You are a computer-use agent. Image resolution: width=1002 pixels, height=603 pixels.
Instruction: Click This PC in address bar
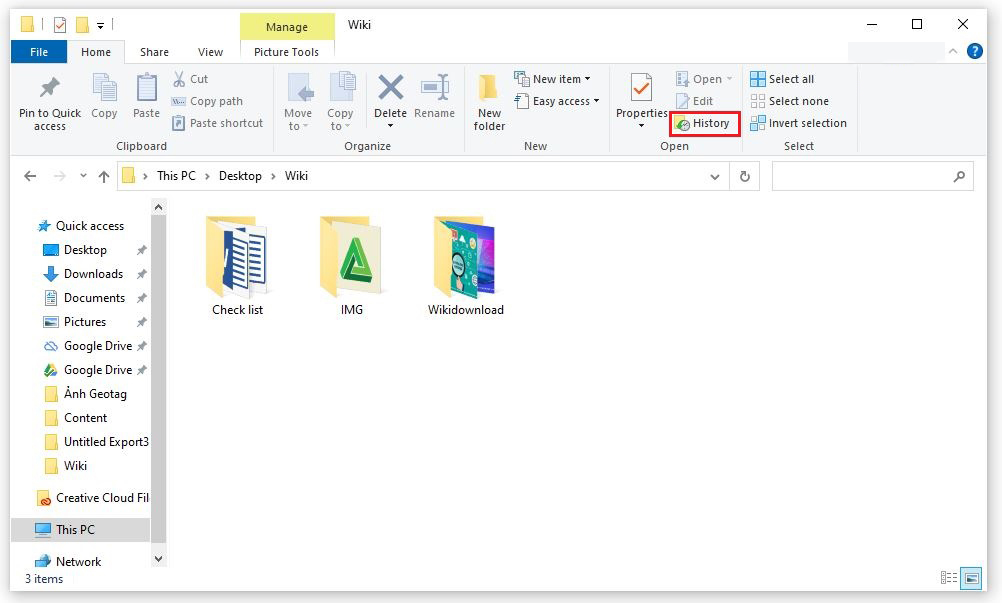(x=176, y=176)
